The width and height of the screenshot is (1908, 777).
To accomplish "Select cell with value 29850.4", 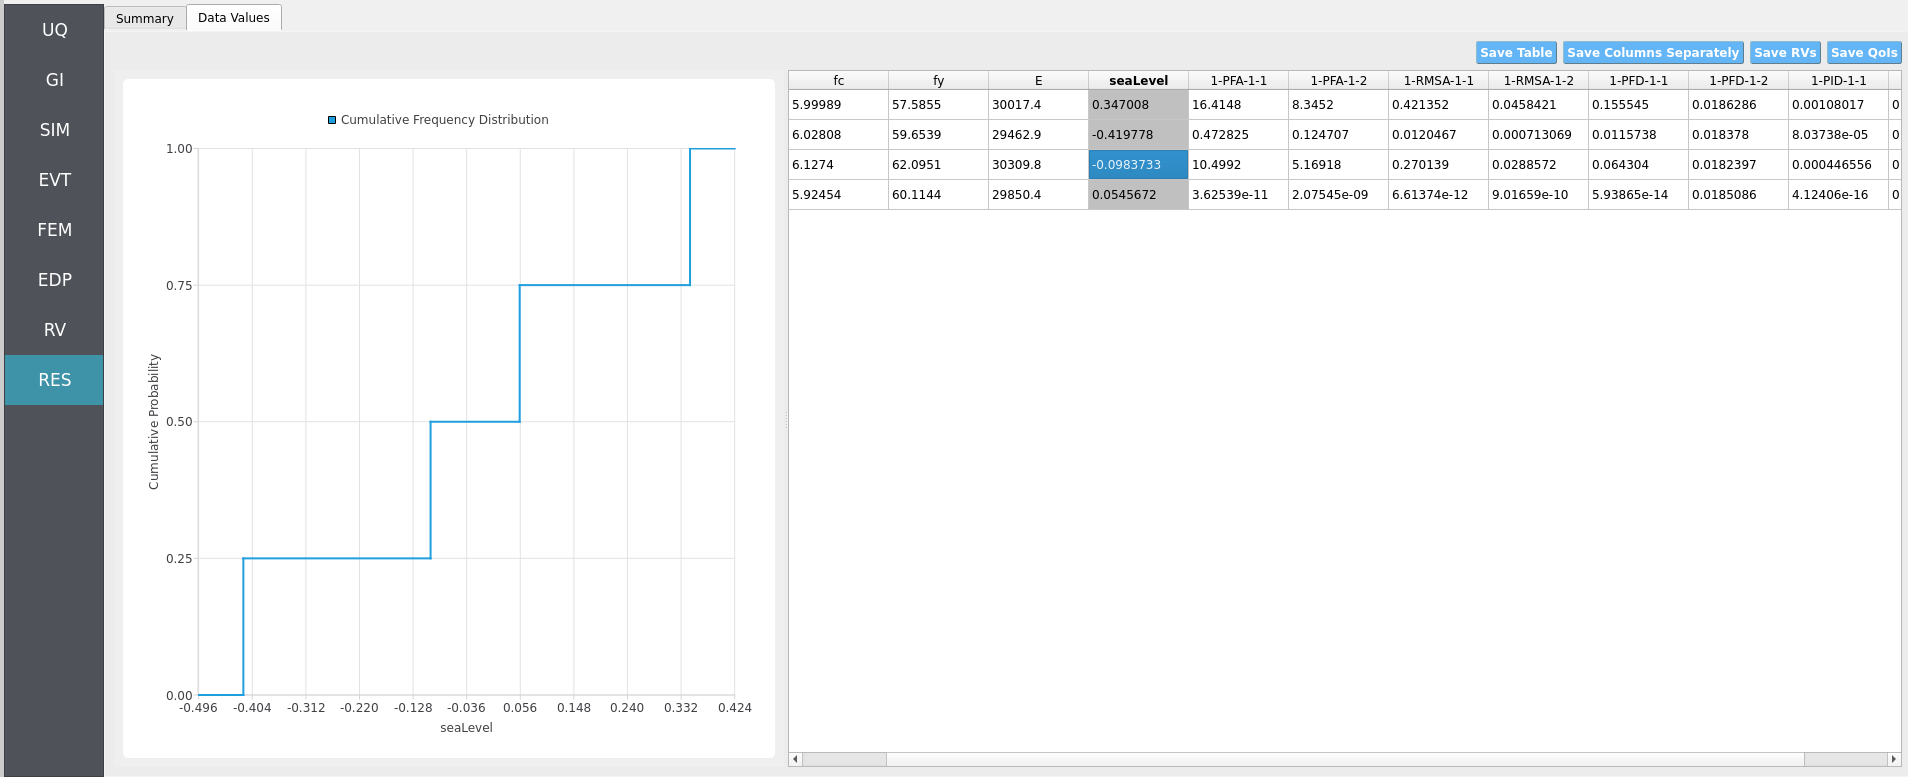I will coord(1038,195).
